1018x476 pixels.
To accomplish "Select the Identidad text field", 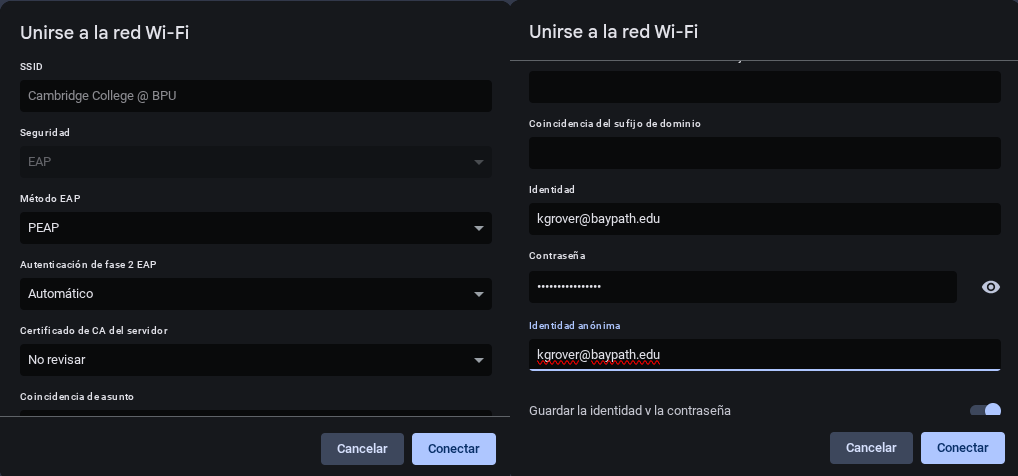I will pyautogui.click(x=764, y=219).
